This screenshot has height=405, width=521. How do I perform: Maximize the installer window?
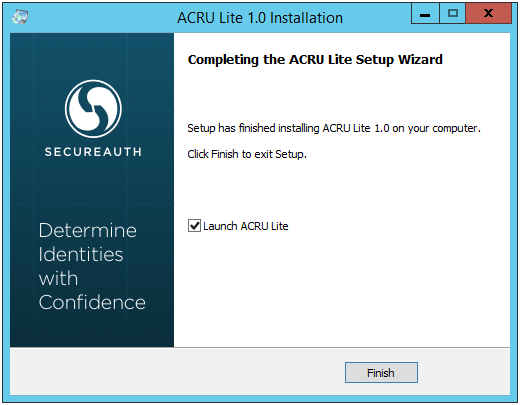[x=452, y=14]
